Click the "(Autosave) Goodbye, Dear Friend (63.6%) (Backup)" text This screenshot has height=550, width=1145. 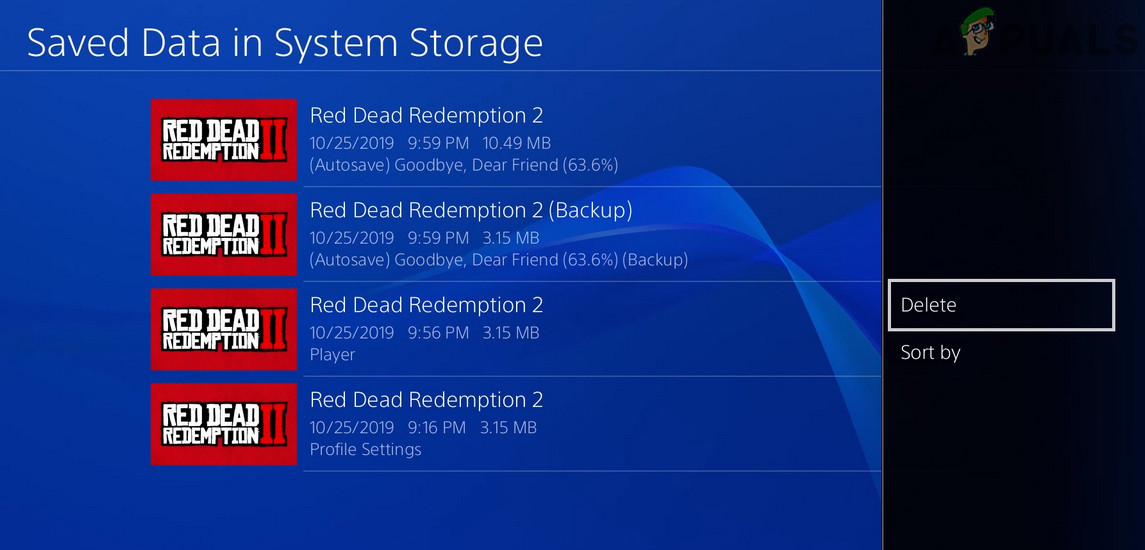[x=498, y=260]
